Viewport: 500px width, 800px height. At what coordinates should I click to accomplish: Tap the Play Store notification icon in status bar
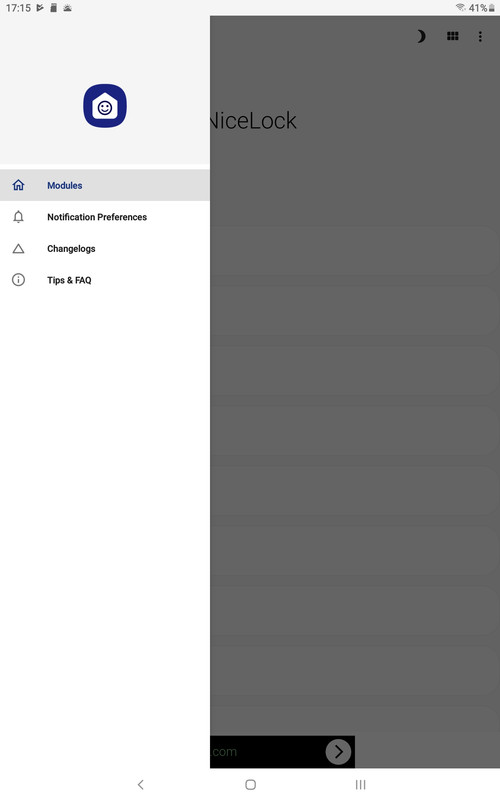pos(40,8)
